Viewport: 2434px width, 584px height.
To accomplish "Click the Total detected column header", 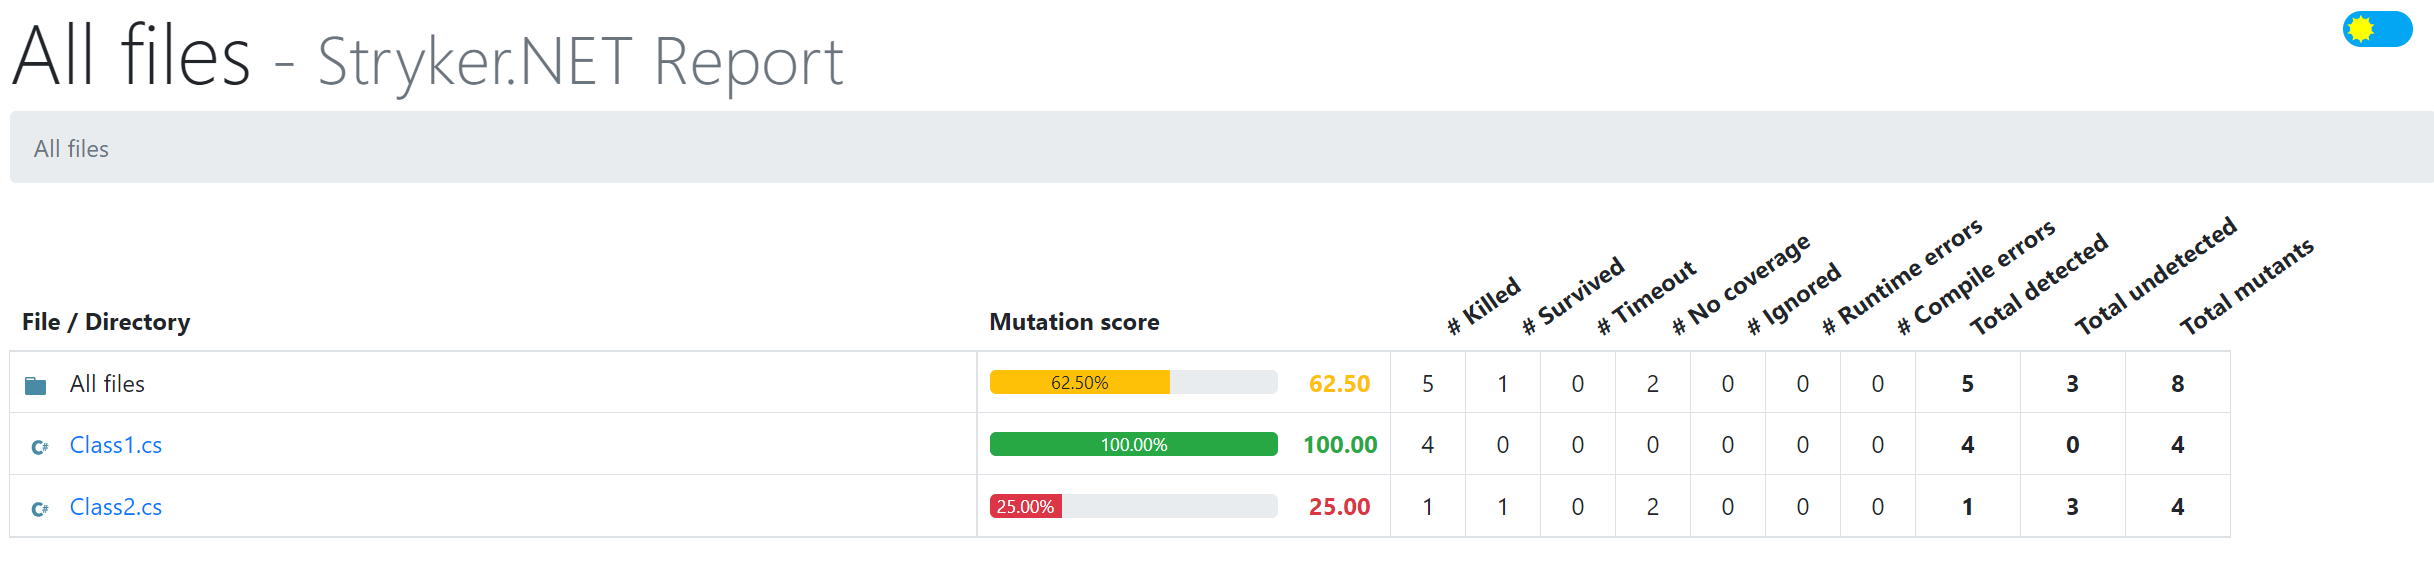I will point(2039,284).
